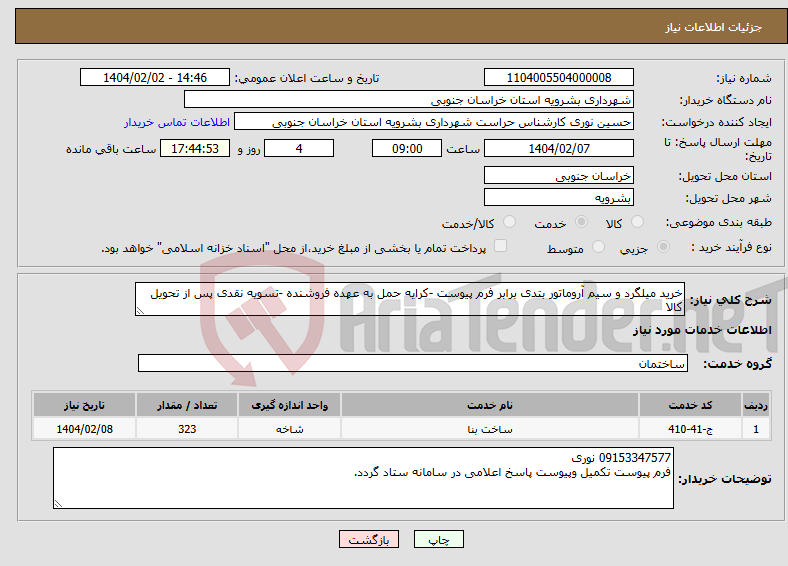788x566 pixels.
Task: Click the response deadline date 1404/02/07
Action: pos(559,148)
